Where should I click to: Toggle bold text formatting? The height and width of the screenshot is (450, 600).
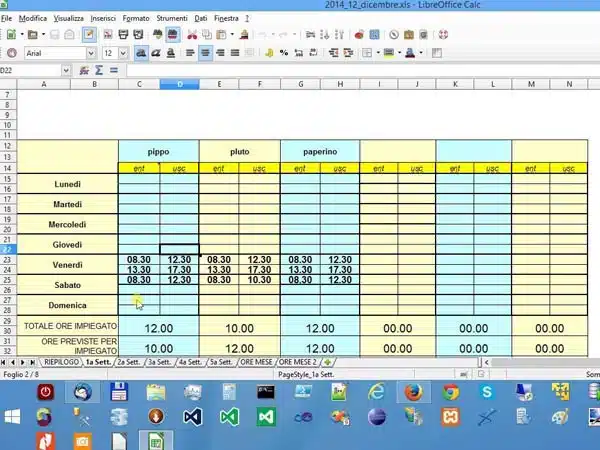coord(140,53)
